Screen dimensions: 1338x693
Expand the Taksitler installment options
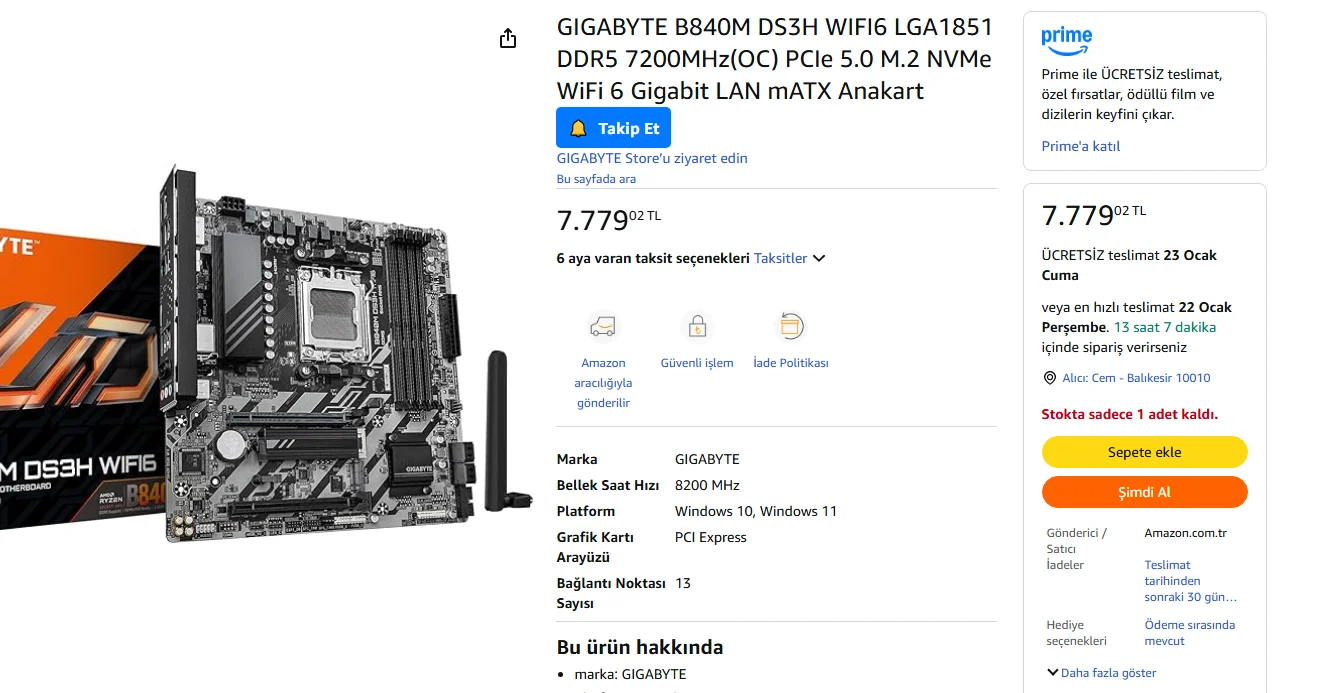(x=780, y=258)
